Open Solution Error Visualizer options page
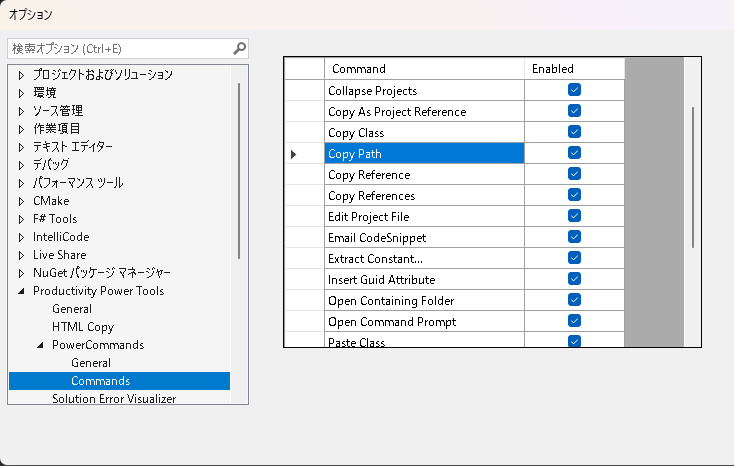The height and width of the screenshot is (468, 737). click(114, 399)
